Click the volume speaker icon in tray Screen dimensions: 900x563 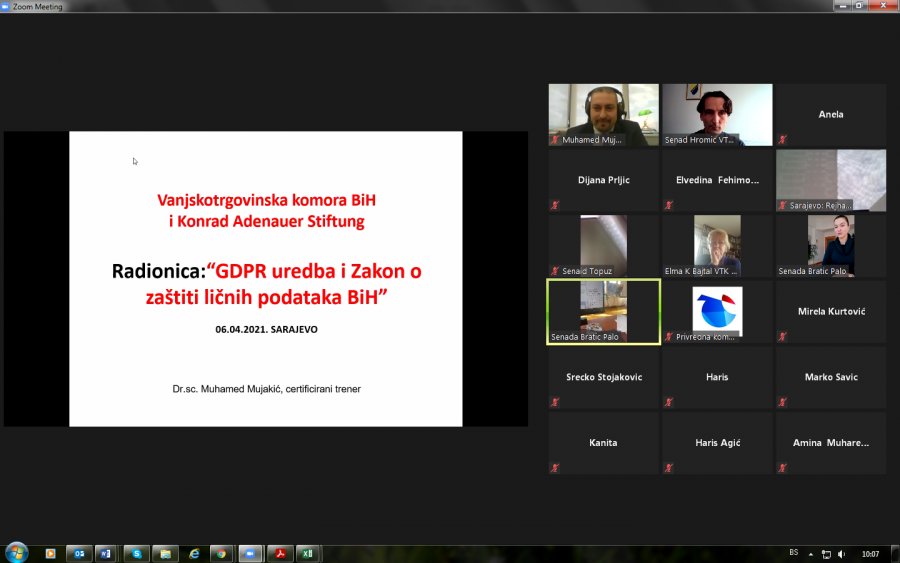click(x=841, y=554)
